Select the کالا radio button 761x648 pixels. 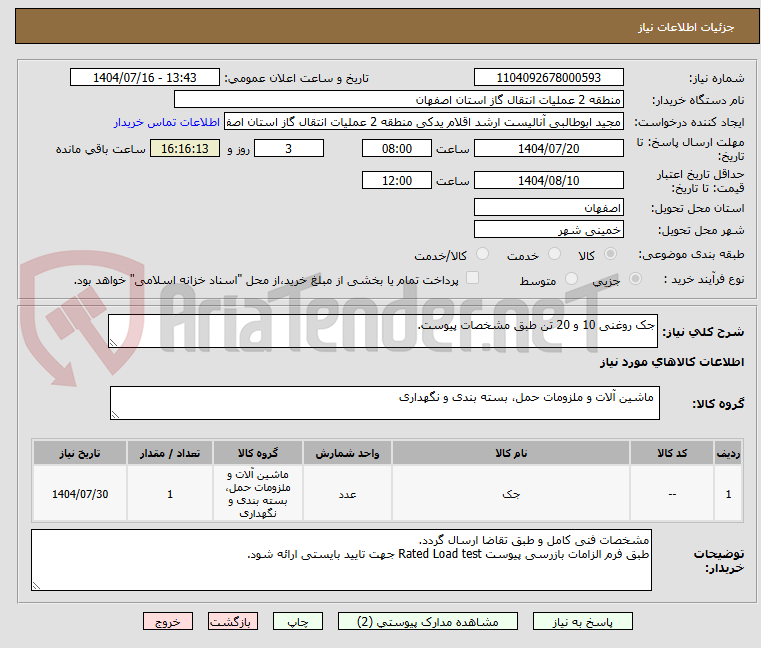[611, 254]
